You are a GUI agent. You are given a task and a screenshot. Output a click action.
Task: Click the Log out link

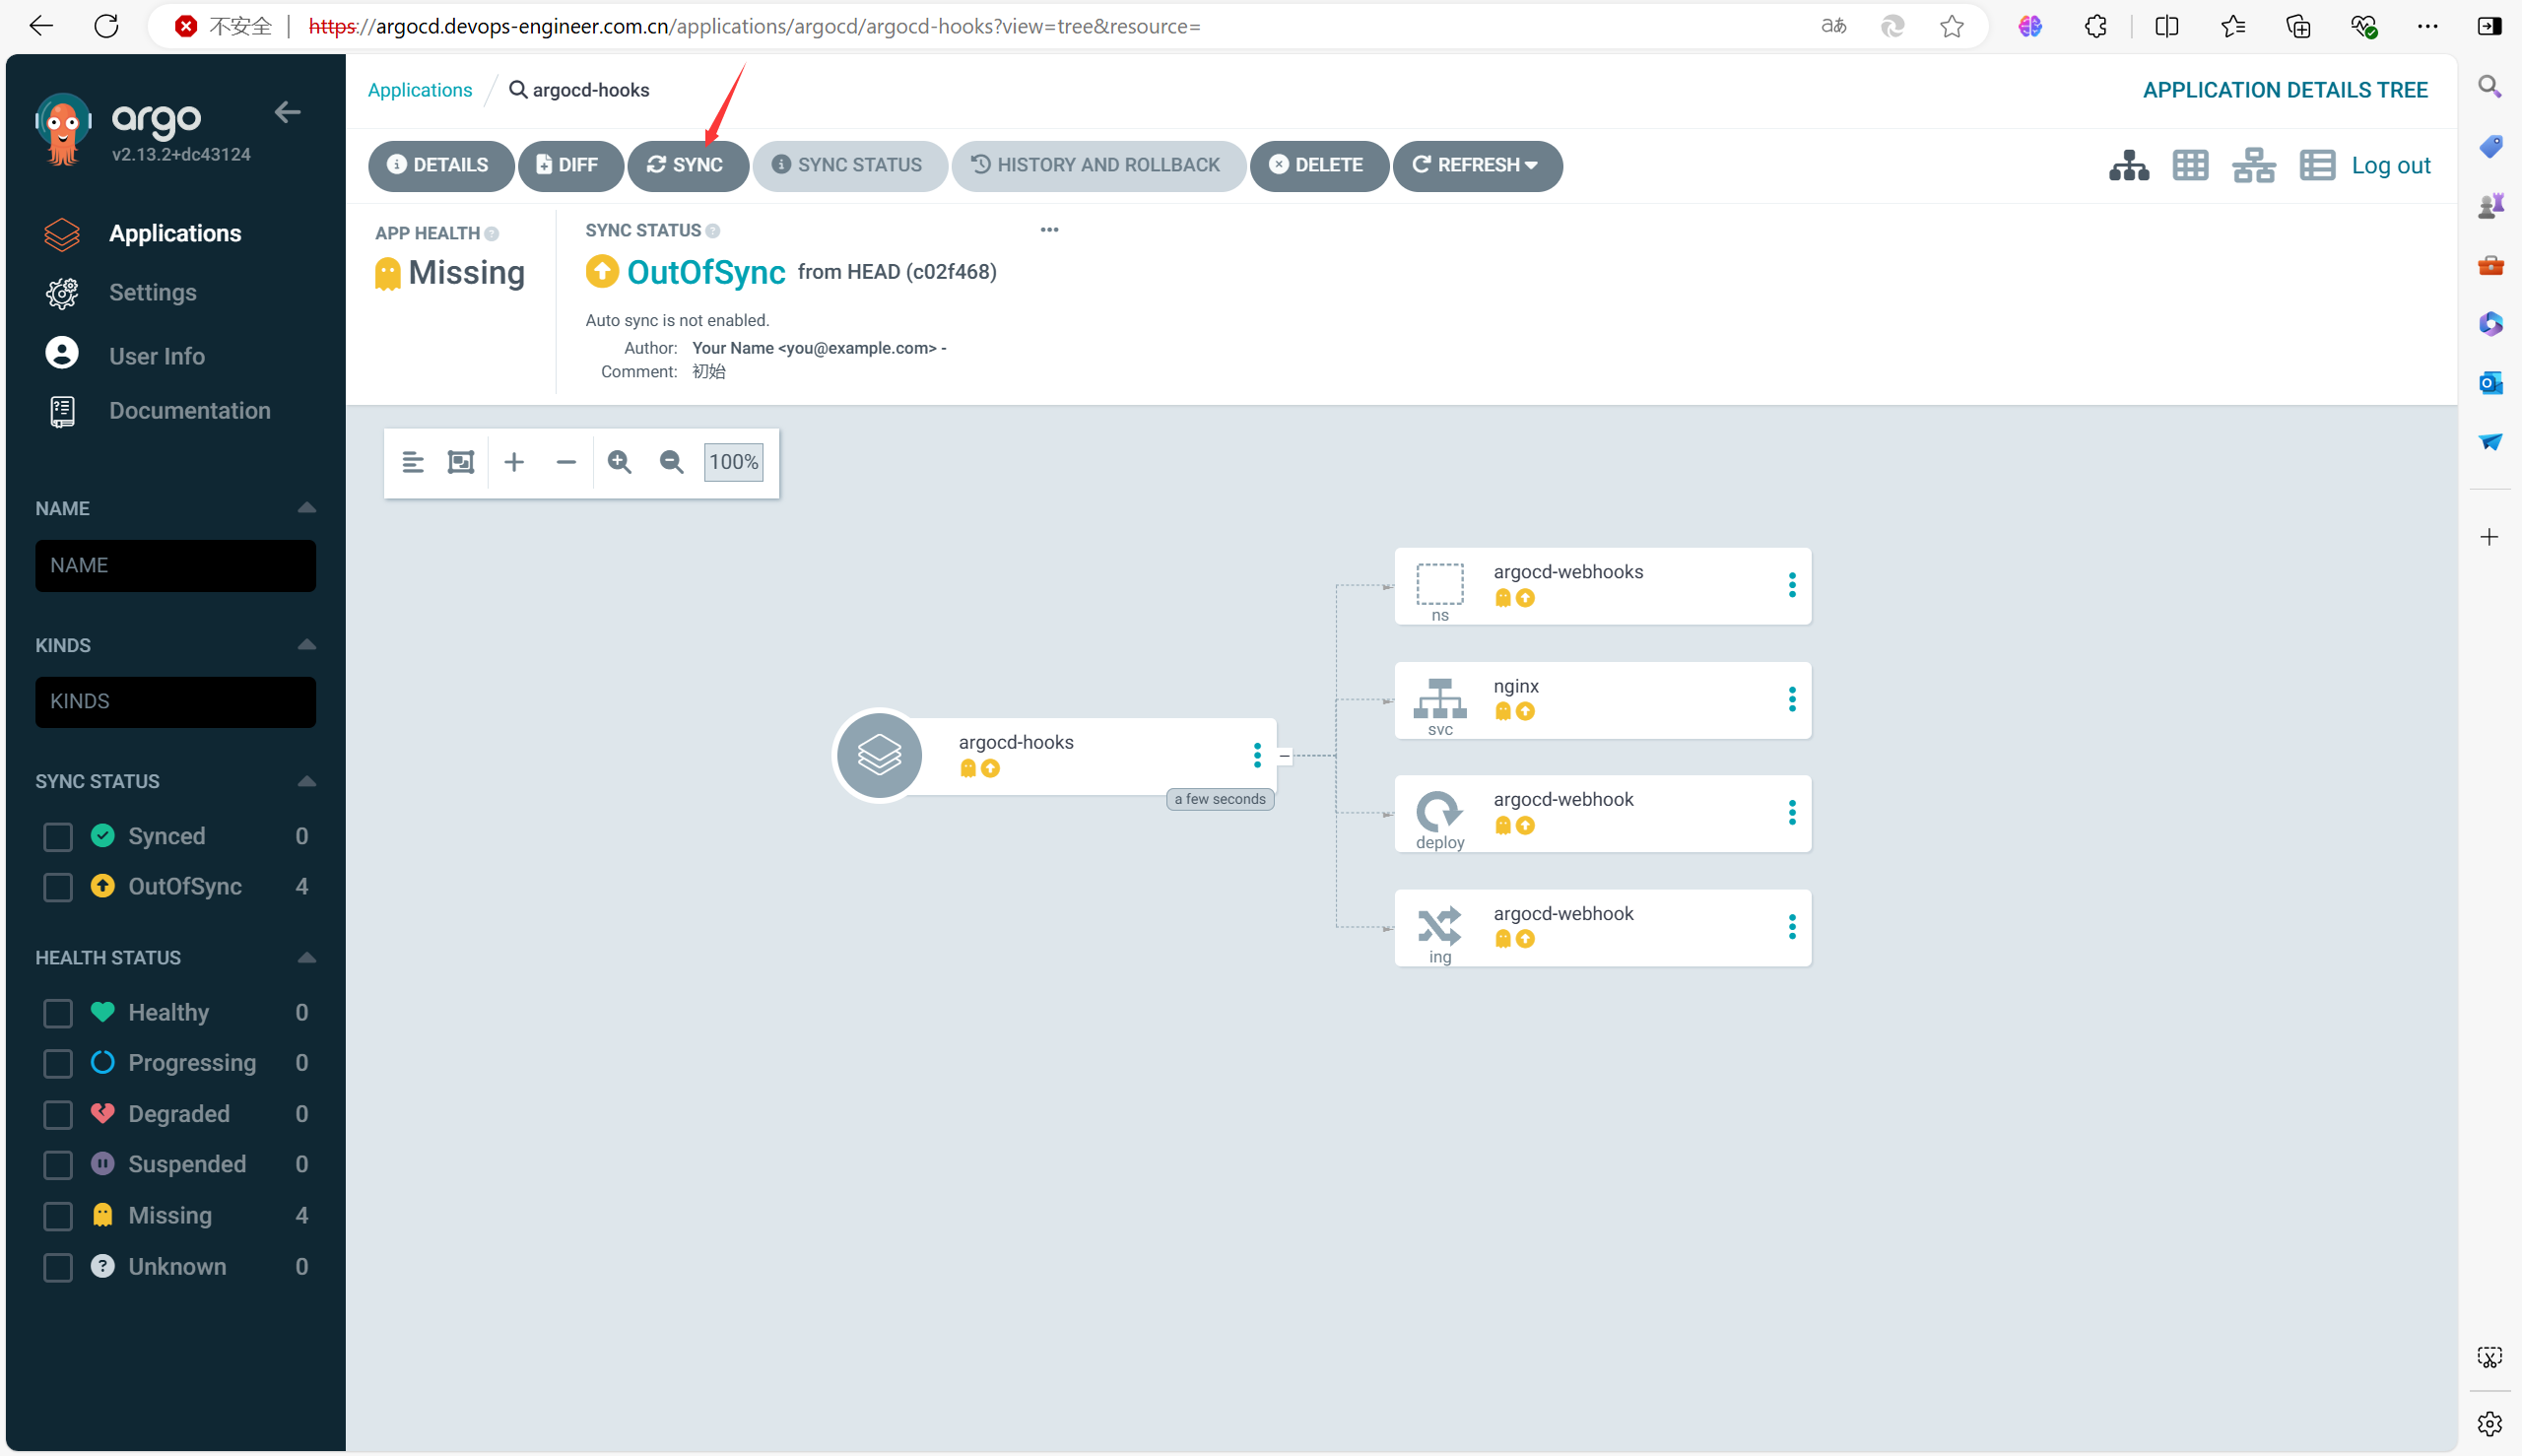point(2390,166)
